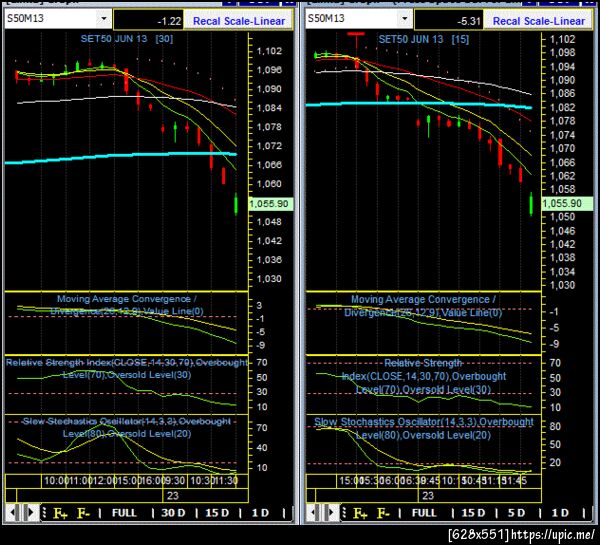Image resolution: width=600 pixels, height=545 pixels.
Task: Click SET50 JUN 13 [30] chart title
Action: click(127, 39)
